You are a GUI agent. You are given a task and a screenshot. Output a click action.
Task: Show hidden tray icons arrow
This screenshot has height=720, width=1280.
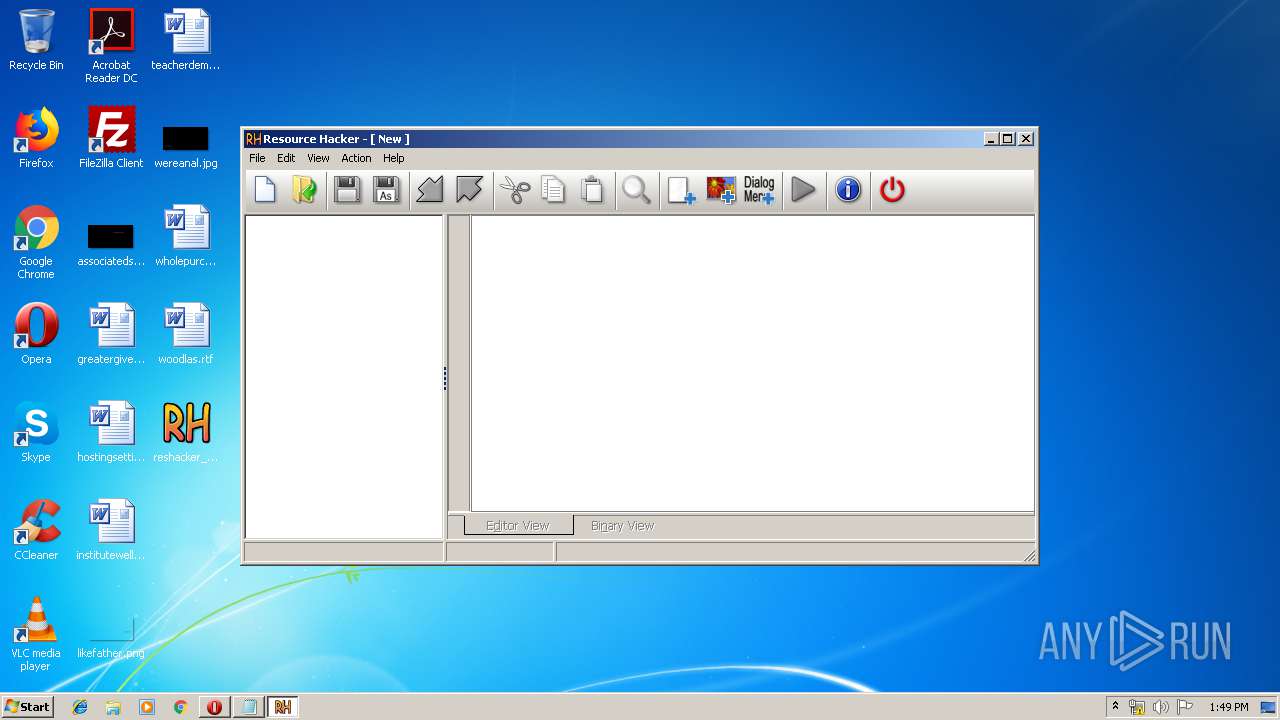[x=1115, y=707]
